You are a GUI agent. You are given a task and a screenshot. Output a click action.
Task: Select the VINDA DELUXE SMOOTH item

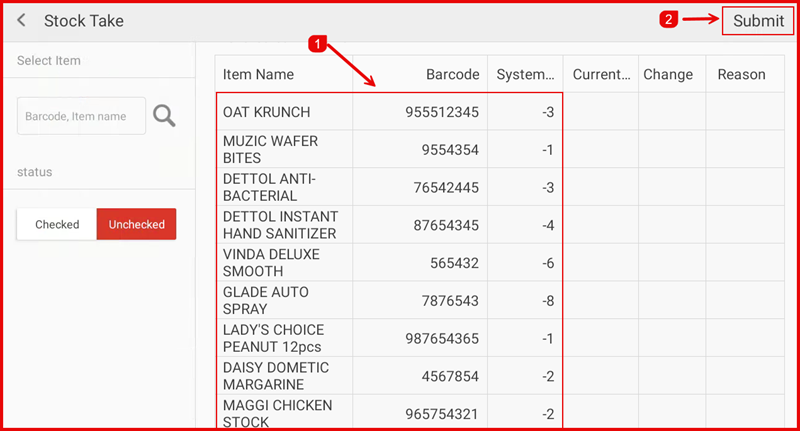[x=271, y=263]
